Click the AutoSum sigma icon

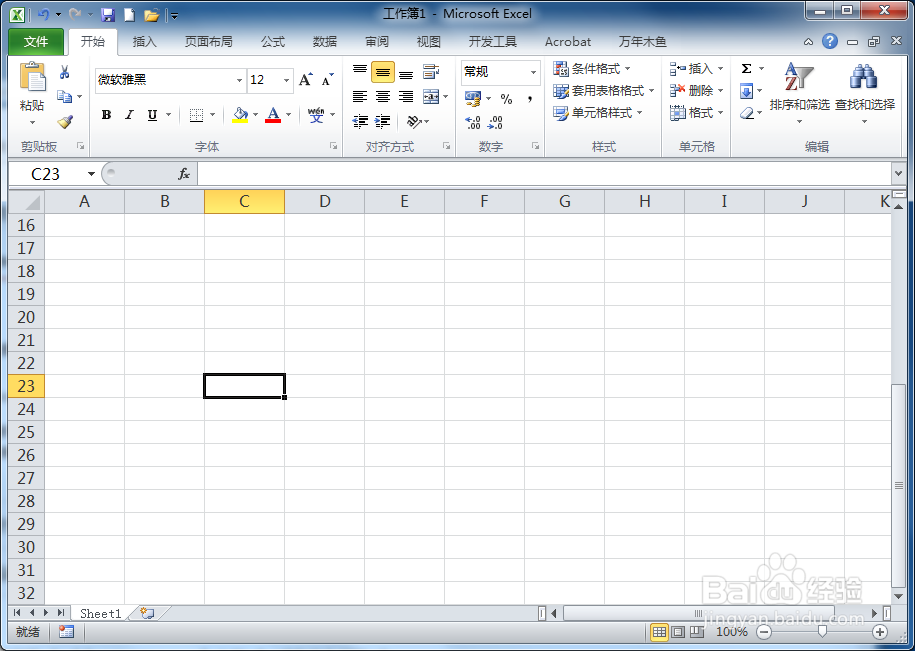pyautogui.click(x=746, y=69)
